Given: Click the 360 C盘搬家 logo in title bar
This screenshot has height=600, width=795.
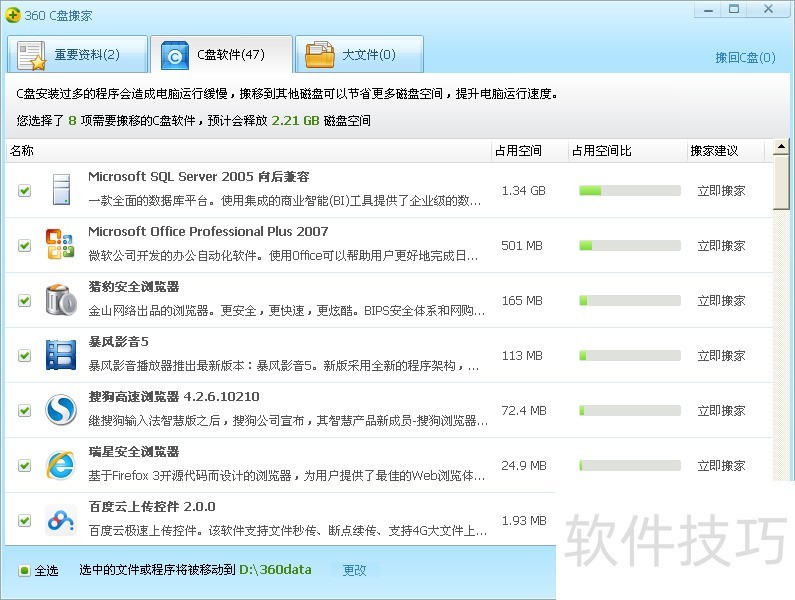Looking at the screenshot, I should click(13, 13).
